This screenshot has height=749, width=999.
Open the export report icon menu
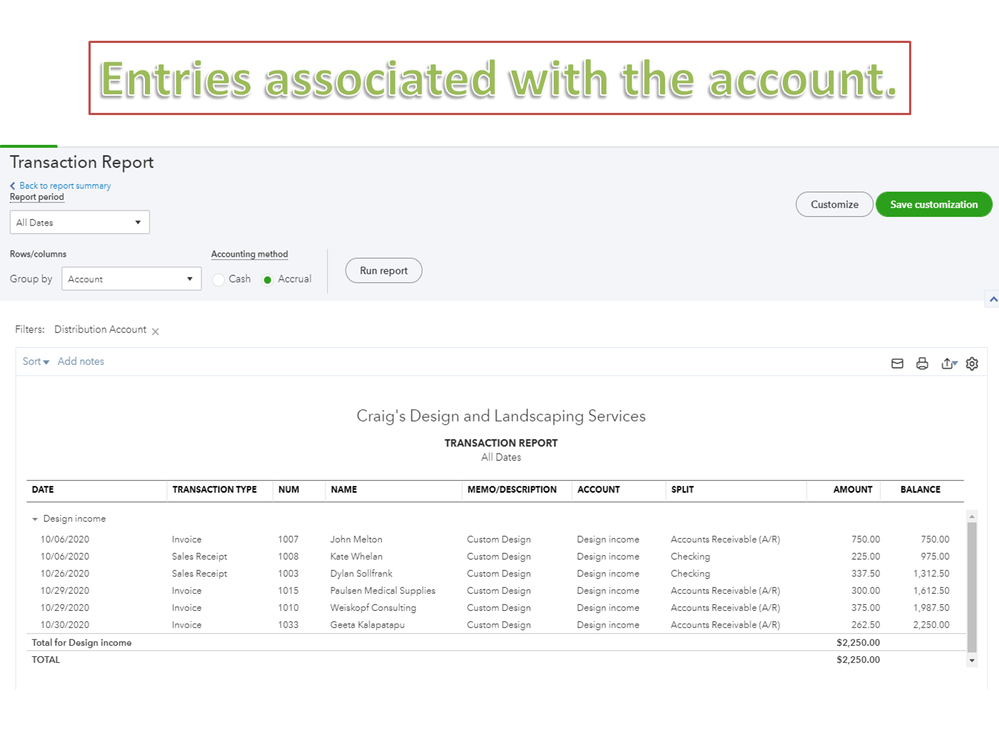[x=948, y=364]
